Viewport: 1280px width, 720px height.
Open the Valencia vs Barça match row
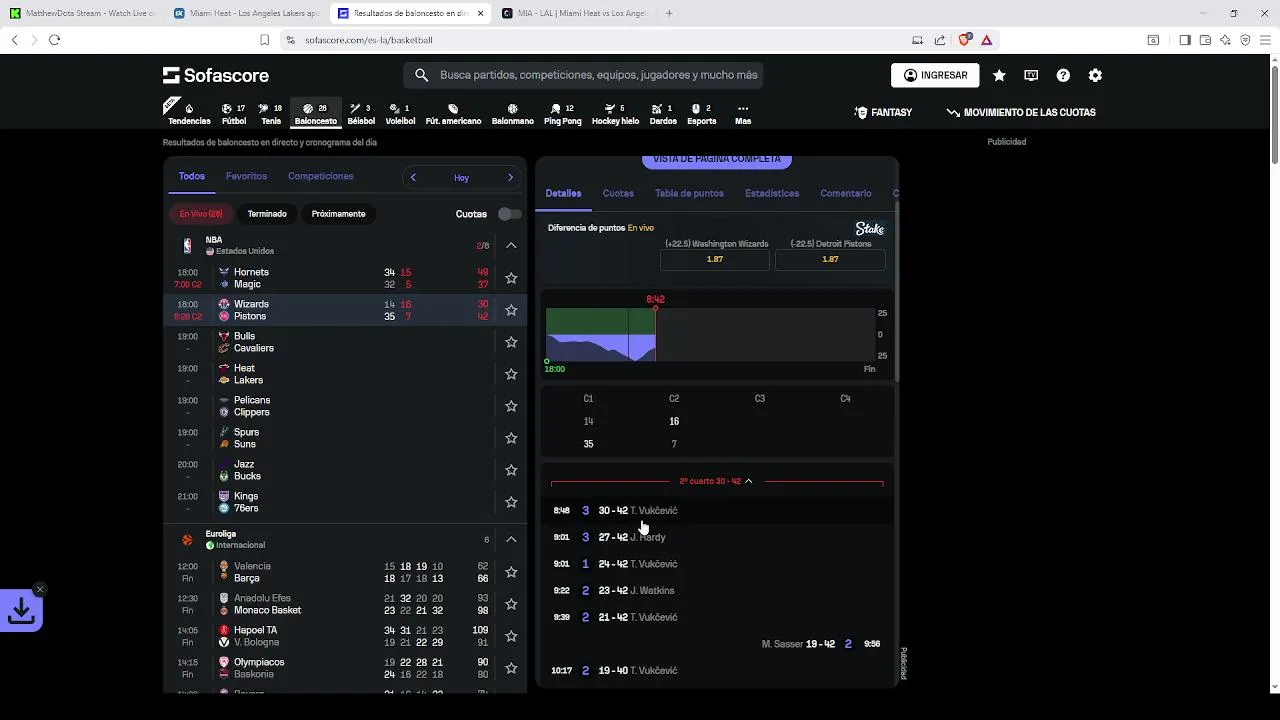[345, 572]
